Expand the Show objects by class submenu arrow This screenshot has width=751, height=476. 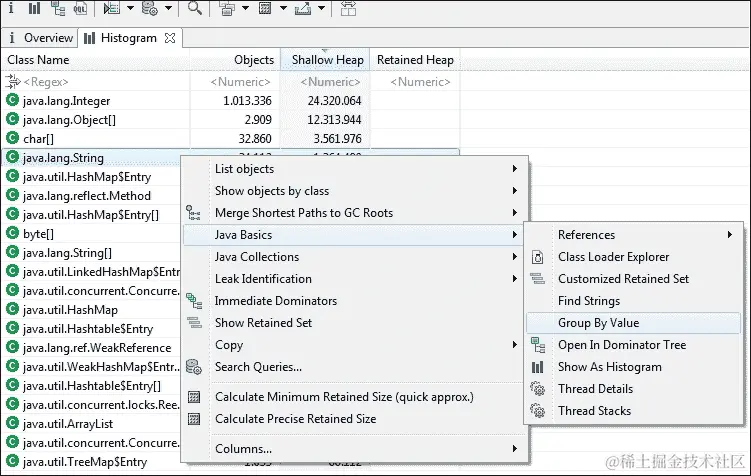[x=514, y=191]
